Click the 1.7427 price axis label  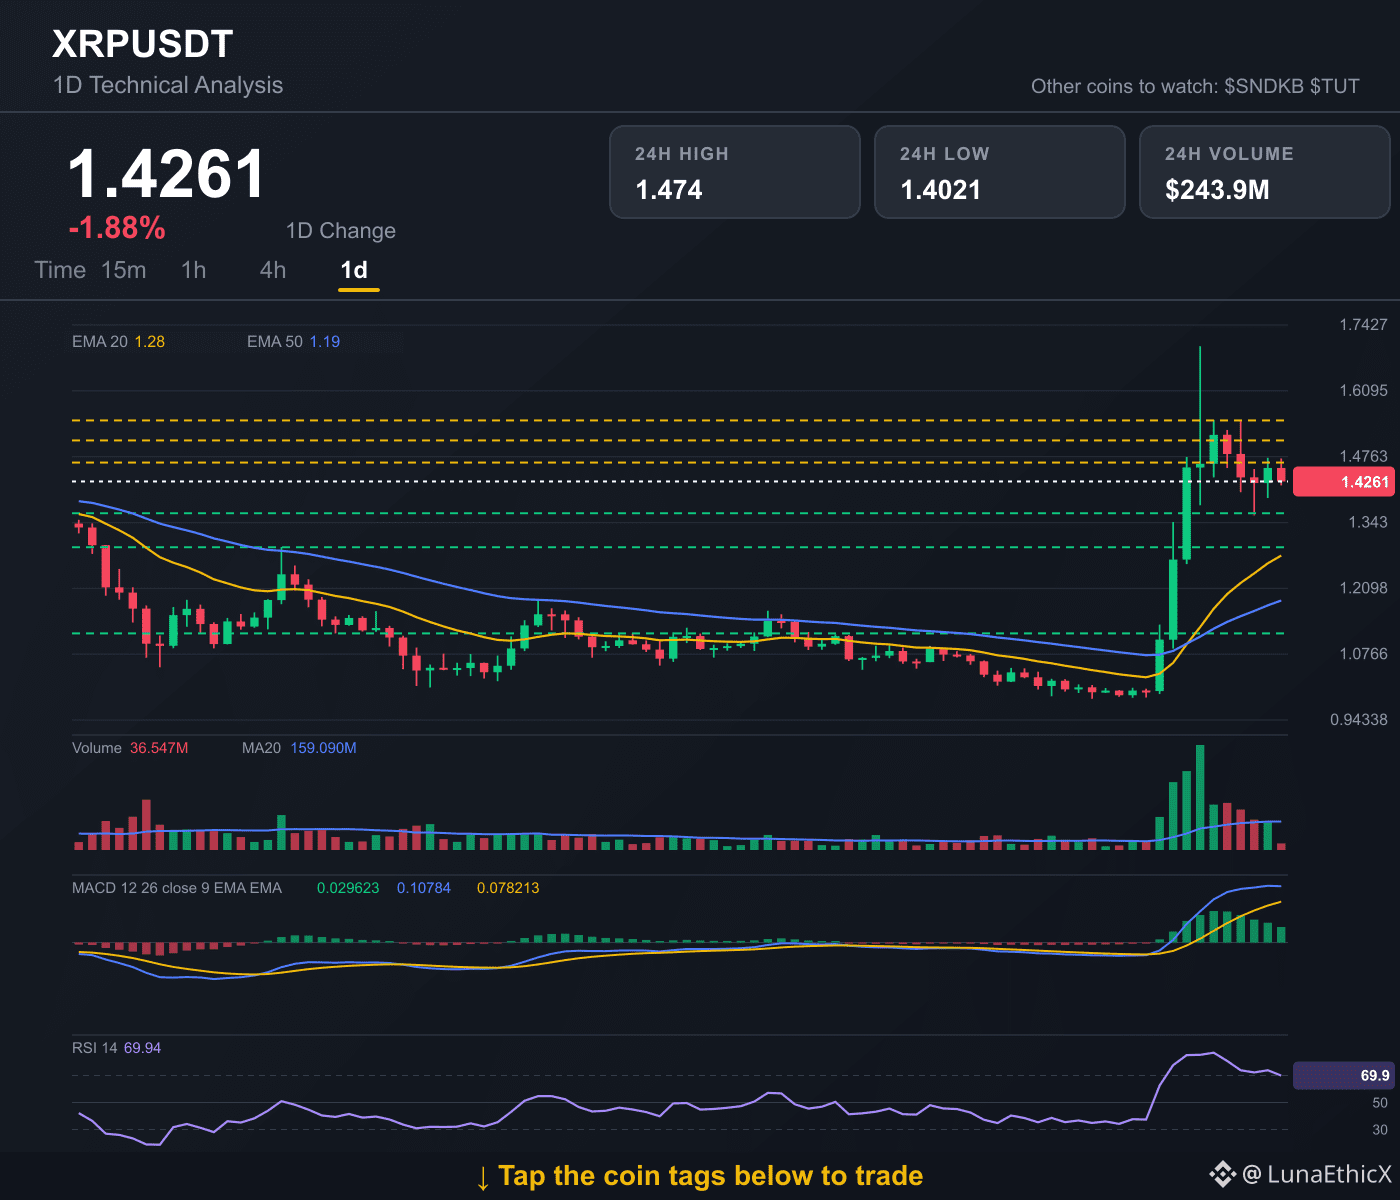coord(1363,324)
